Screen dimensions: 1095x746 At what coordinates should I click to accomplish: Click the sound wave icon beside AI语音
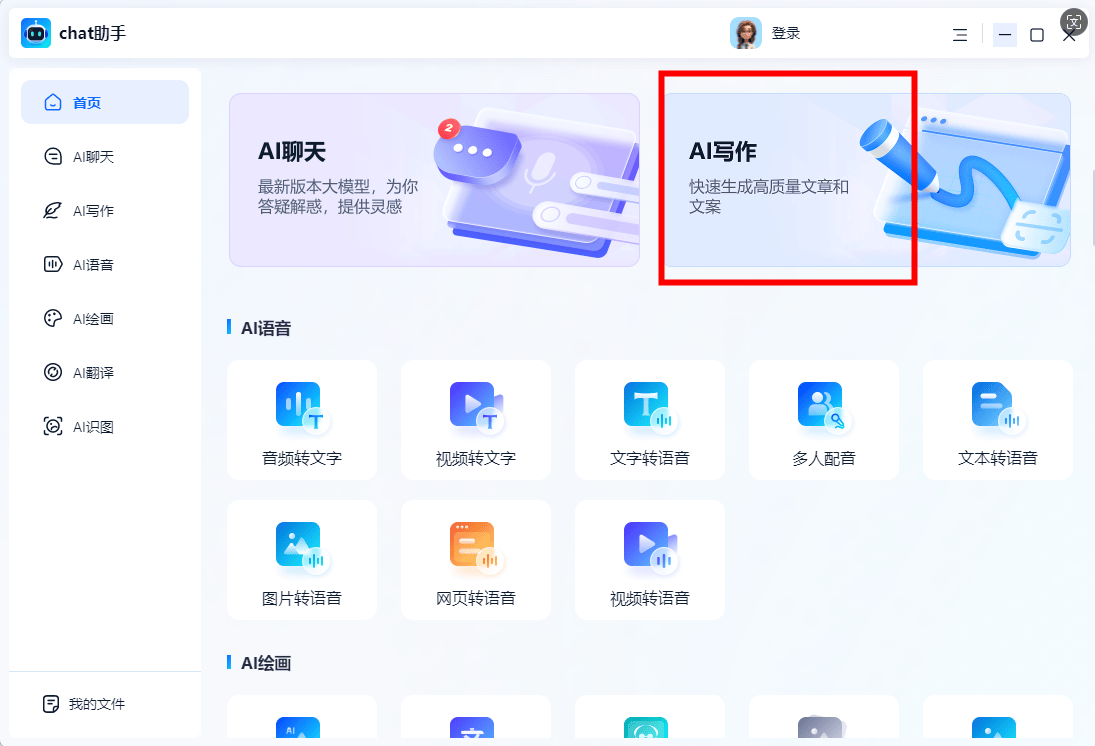click(53, 264)
